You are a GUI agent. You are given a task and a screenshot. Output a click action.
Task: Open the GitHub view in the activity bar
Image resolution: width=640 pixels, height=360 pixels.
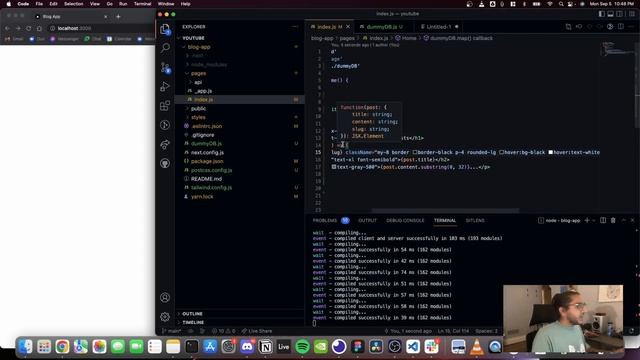(x=165, y=163)
